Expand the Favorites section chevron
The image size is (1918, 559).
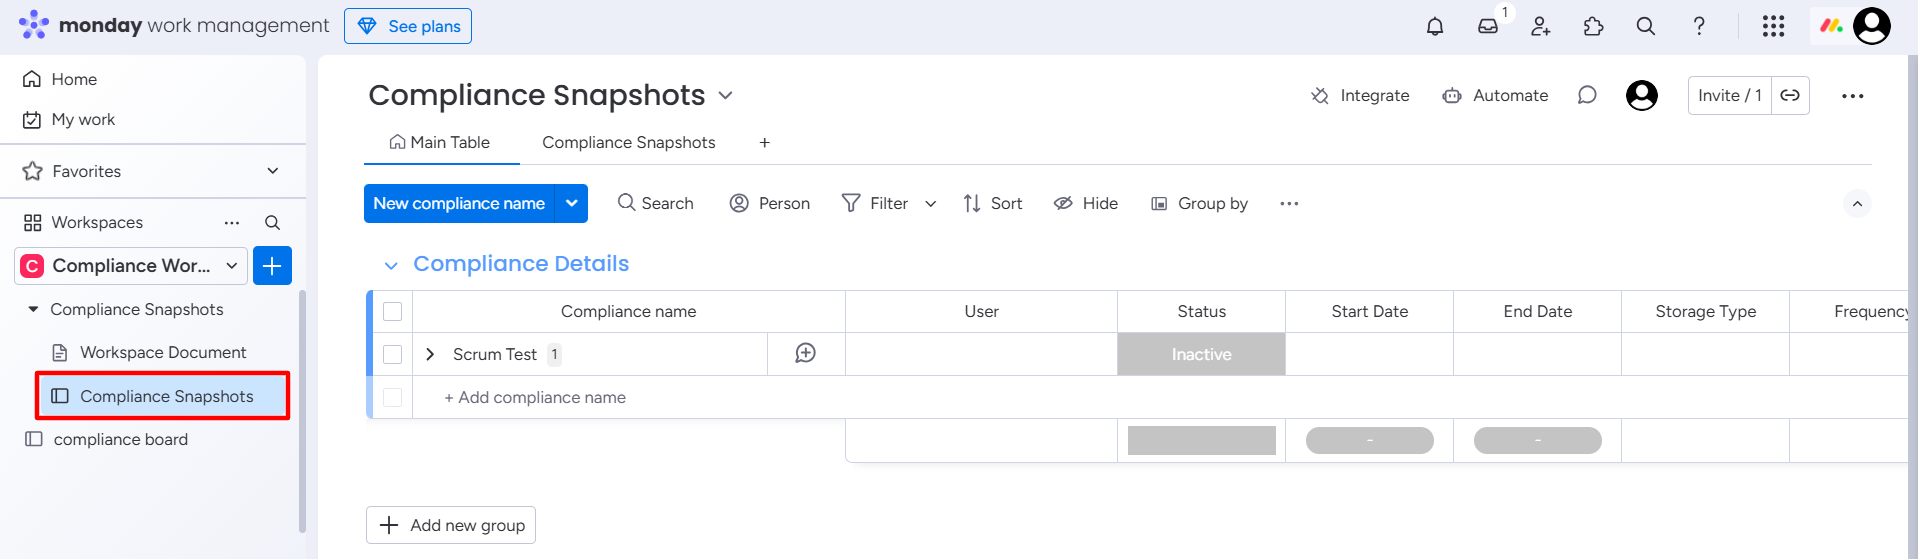(273, 171)
